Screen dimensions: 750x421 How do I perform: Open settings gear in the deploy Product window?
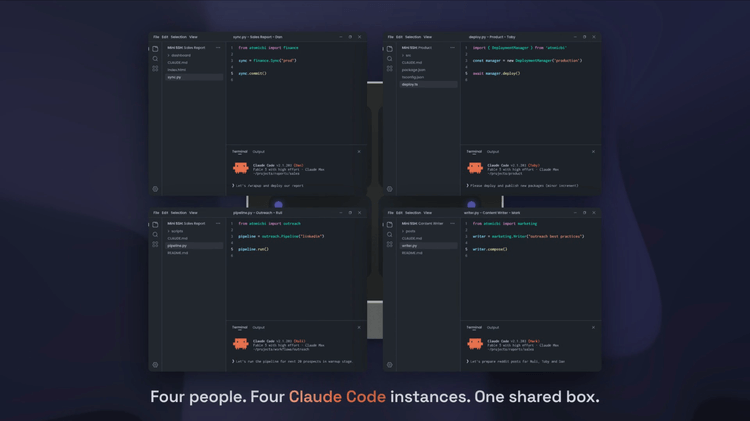tap(389, 189)
